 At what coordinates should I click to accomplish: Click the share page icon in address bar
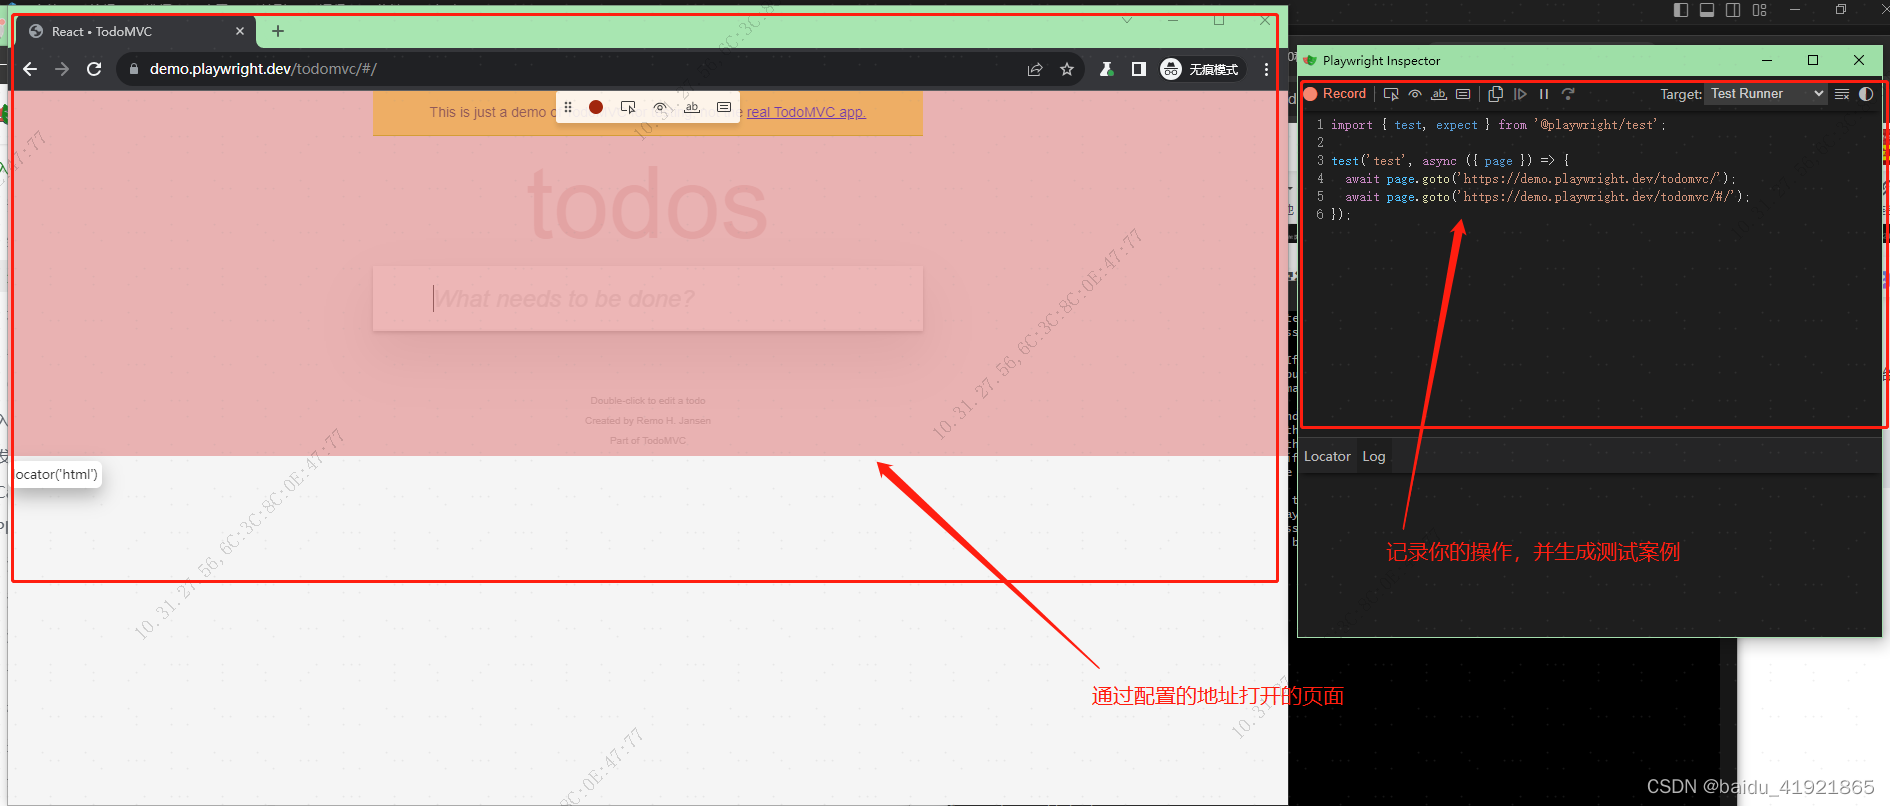click(x=1035, y=69)
